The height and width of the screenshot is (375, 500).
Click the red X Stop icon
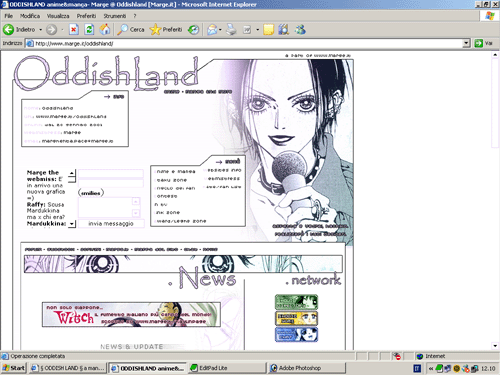tap(73, 30)
